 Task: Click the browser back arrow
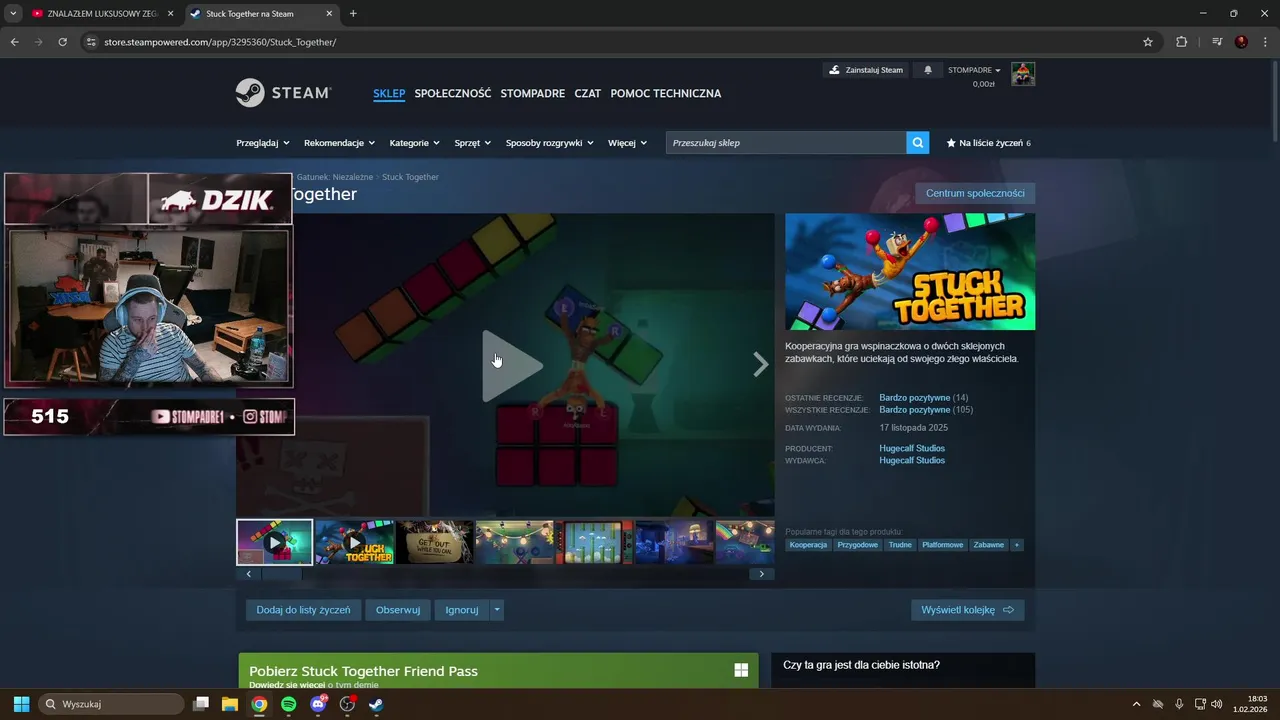(14, 42)
